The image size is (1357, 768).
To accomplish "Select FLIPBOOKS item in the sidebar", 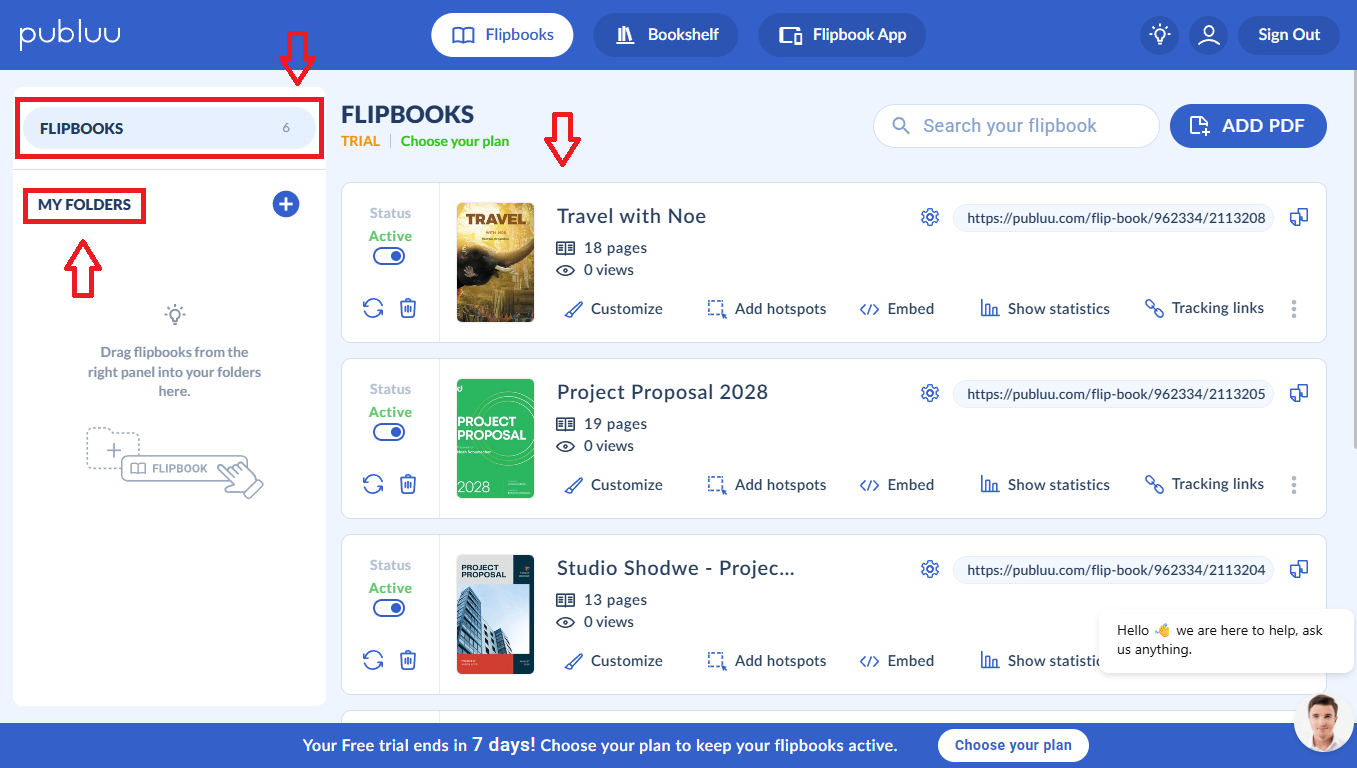I will [x=168, y=128].
